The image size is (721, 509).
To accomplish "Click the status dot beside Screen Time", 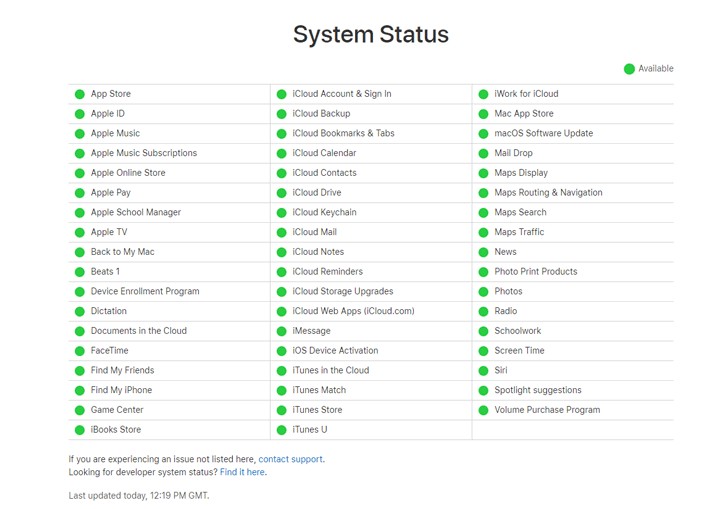I will [x=483, y=351].
